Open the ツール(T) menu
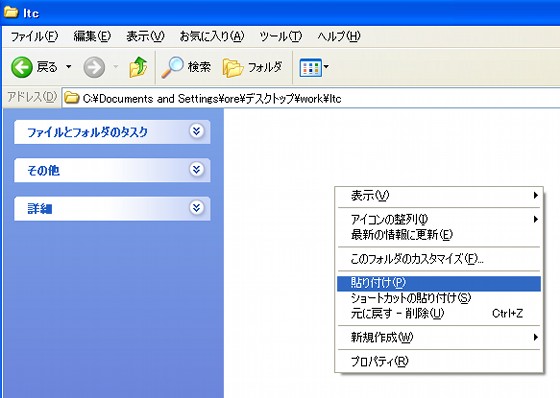560x398 pixels. 281,36
